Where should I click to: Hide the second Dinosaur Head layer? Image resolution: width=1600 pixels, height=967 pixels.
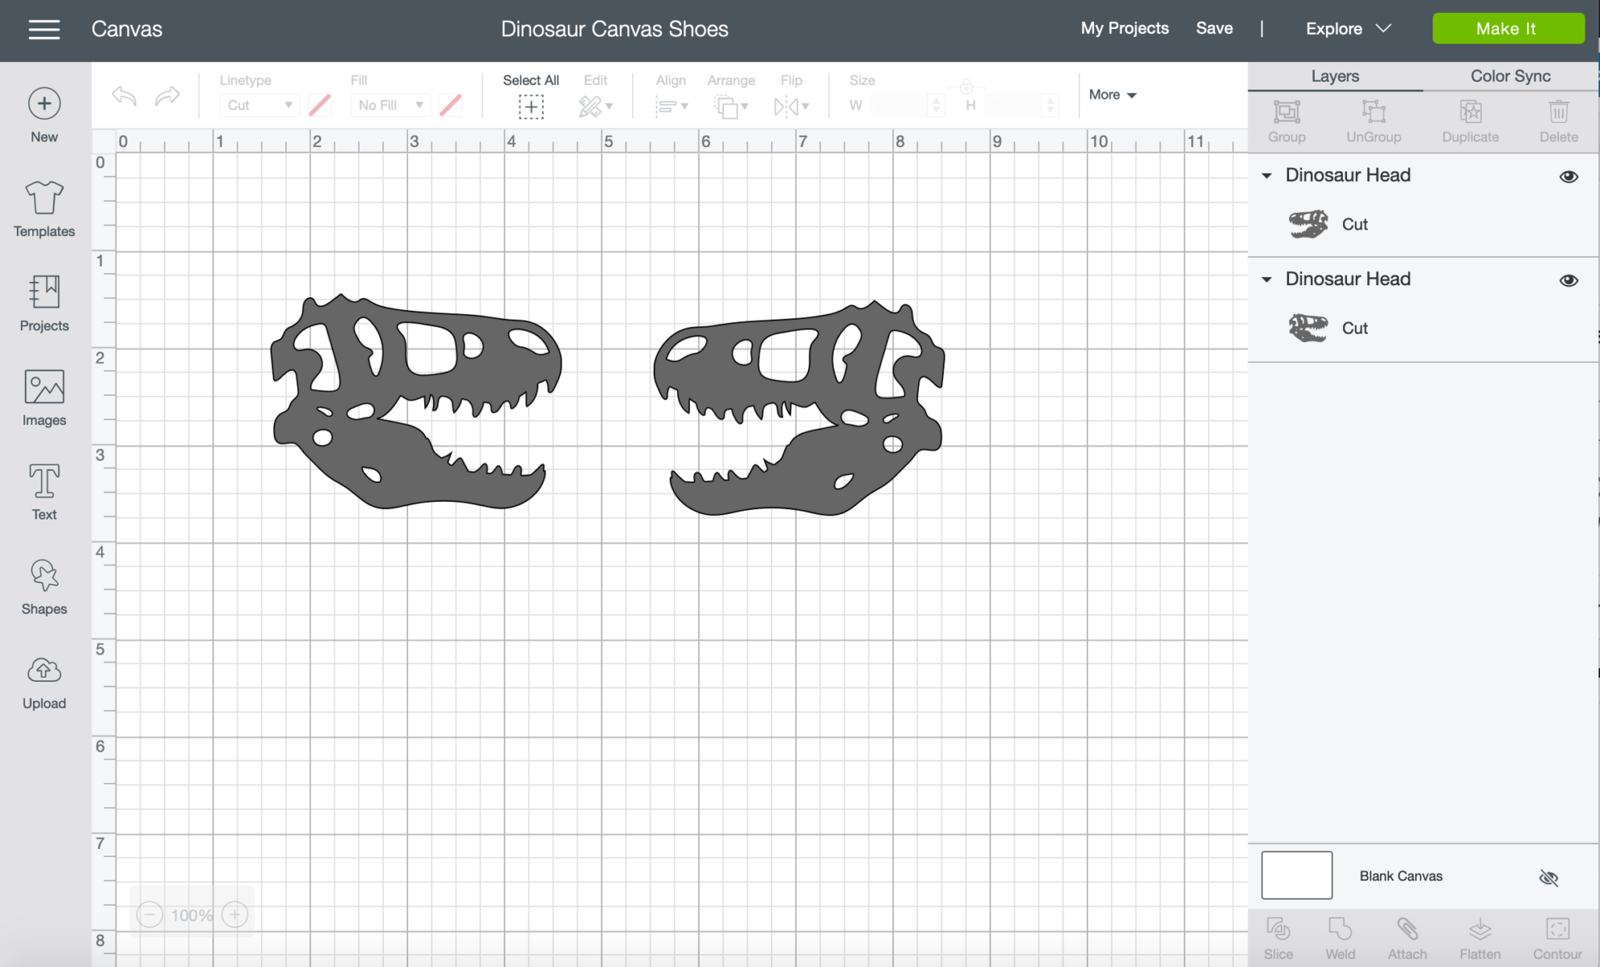[x=1569, y=281]
